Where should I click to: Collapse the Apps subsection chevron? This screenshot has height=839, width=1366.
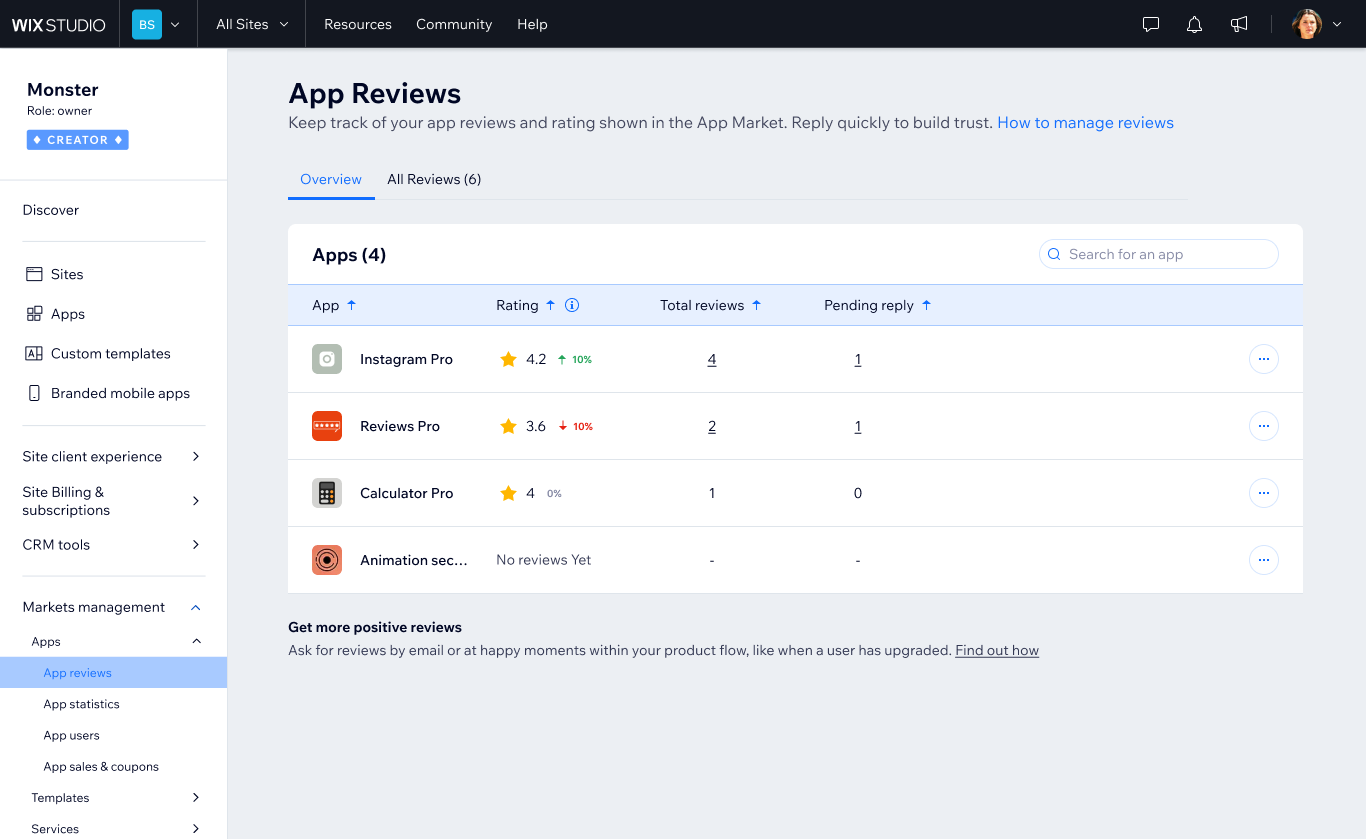[x=196, y=641]
